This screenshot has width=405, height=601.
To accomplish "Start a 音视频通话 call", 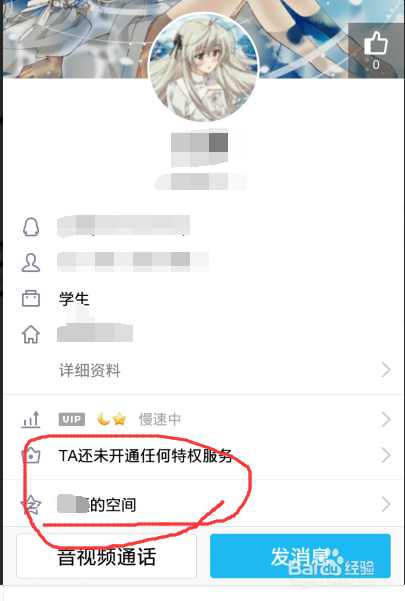I will [107, 556].
